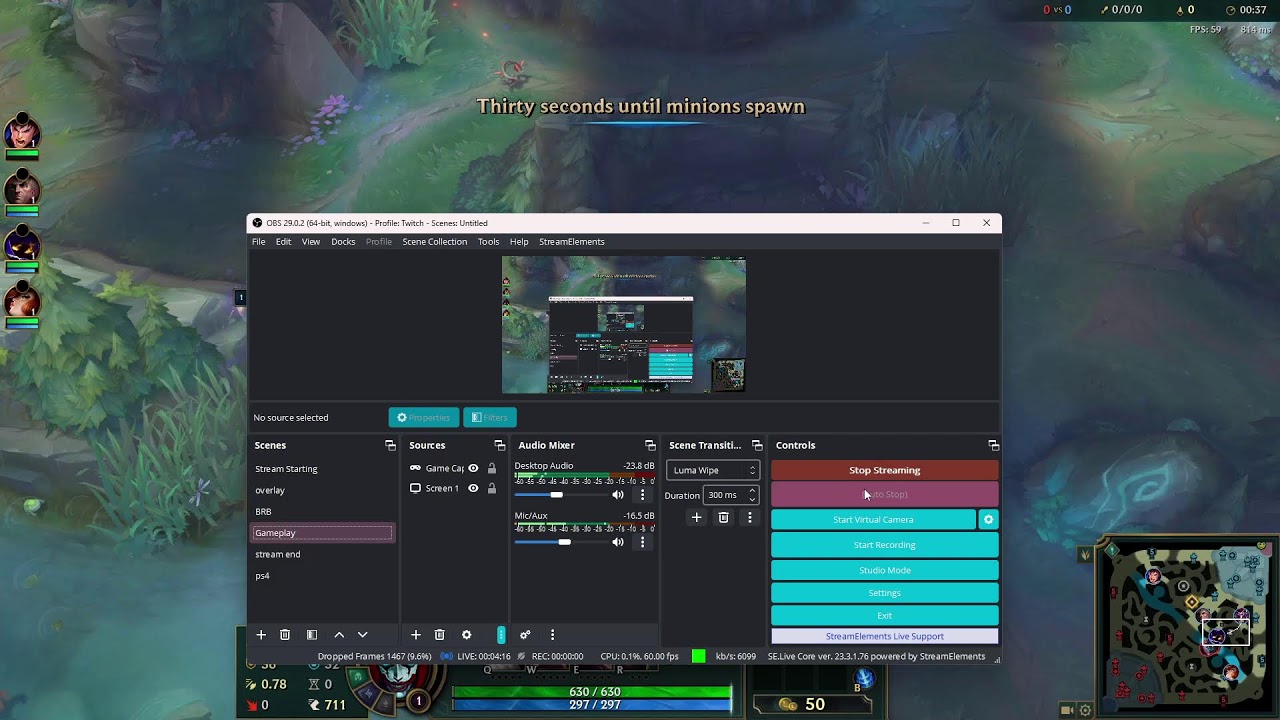The height and width of the screenshot is (720, 1280).
Task: Click Start Virtual Camera button
Action: pos(873,520)
